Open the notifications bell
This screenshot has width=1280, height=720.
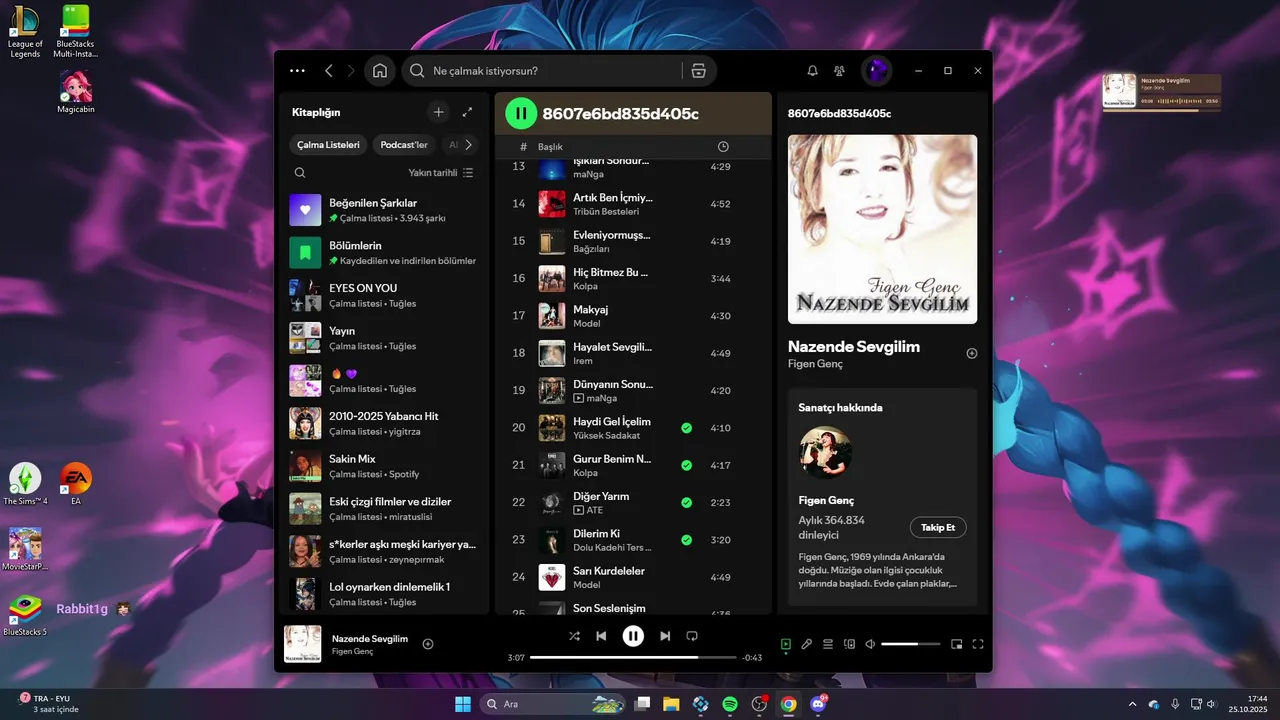812,71
